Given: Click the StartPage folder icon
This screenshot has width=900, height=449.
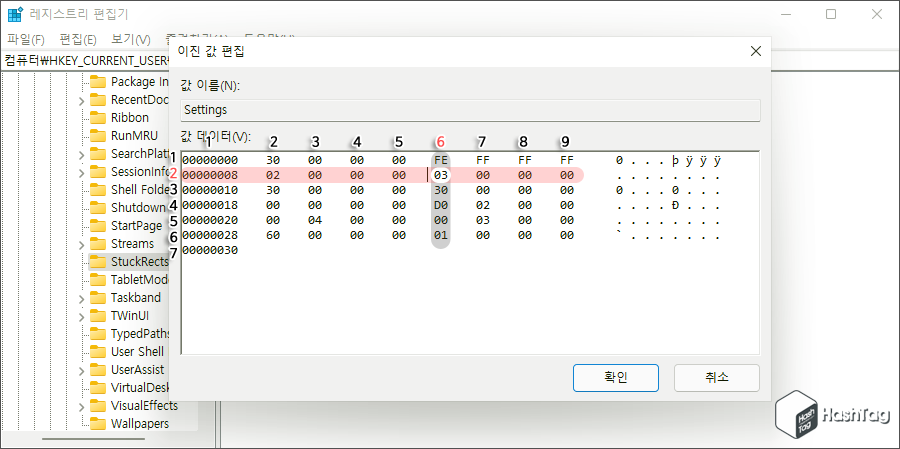Looking at the screenshot, I should click(x=98, y=226).
